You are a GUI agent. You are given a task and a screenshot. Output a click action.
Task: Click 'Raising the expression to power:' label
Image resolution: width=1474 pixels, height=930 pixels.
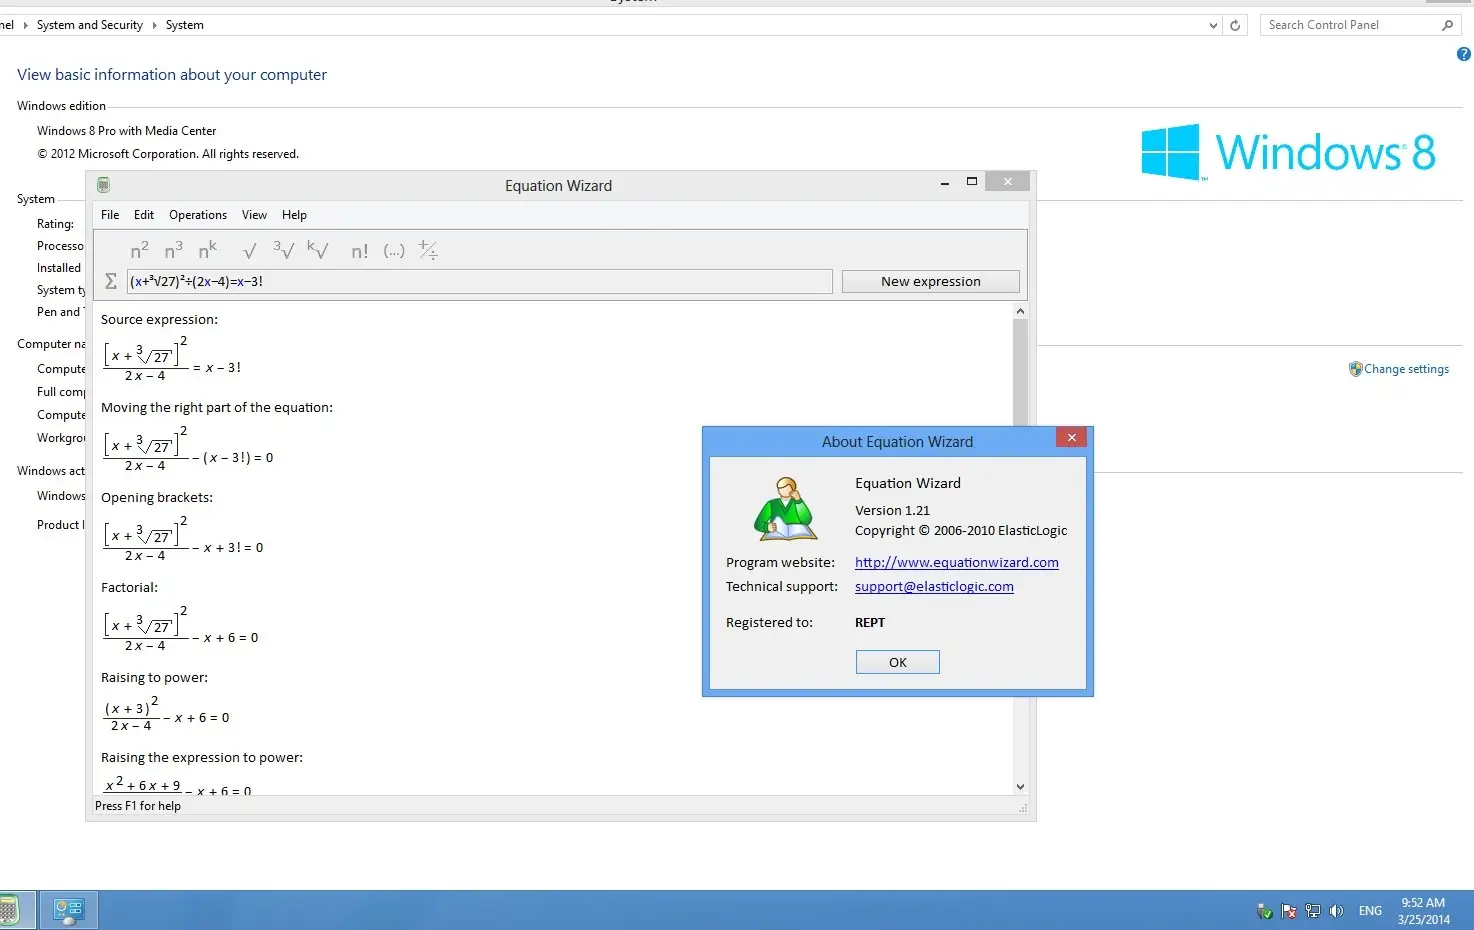(202, 758)
